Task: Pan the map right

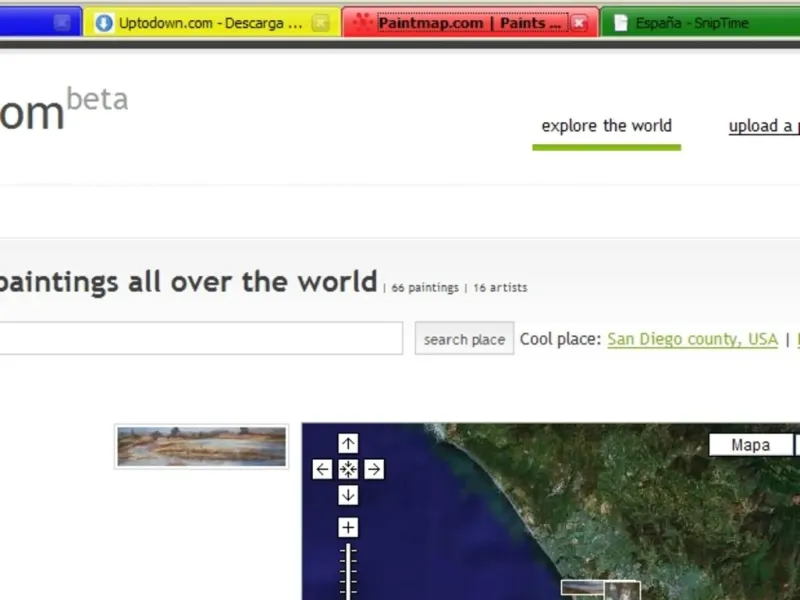Action: (374, 469)
